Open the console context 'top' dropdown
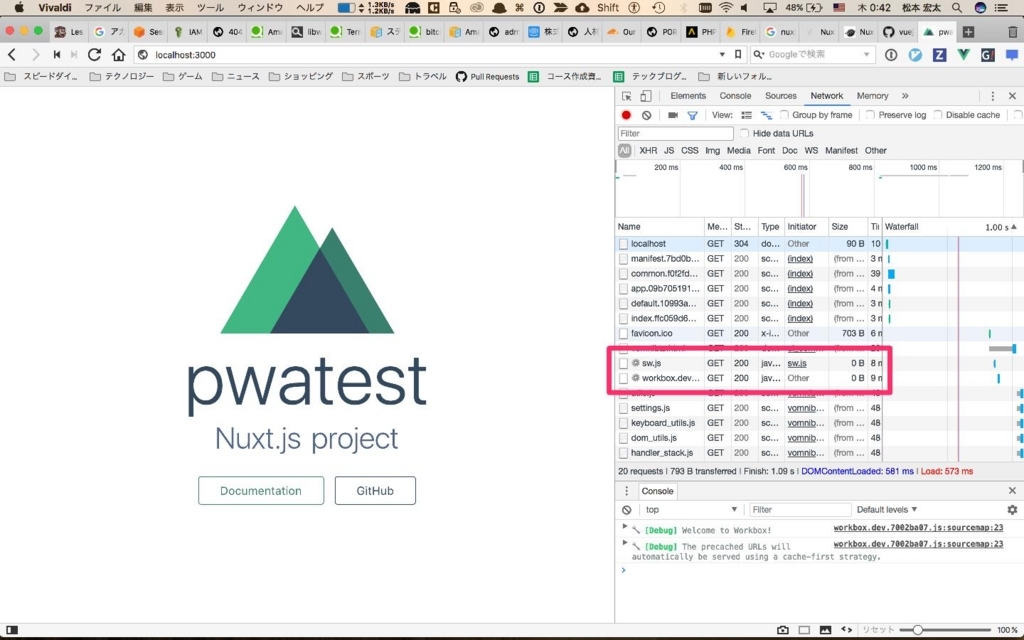Screen dimensions: 1024x640 tap(692, 509)
